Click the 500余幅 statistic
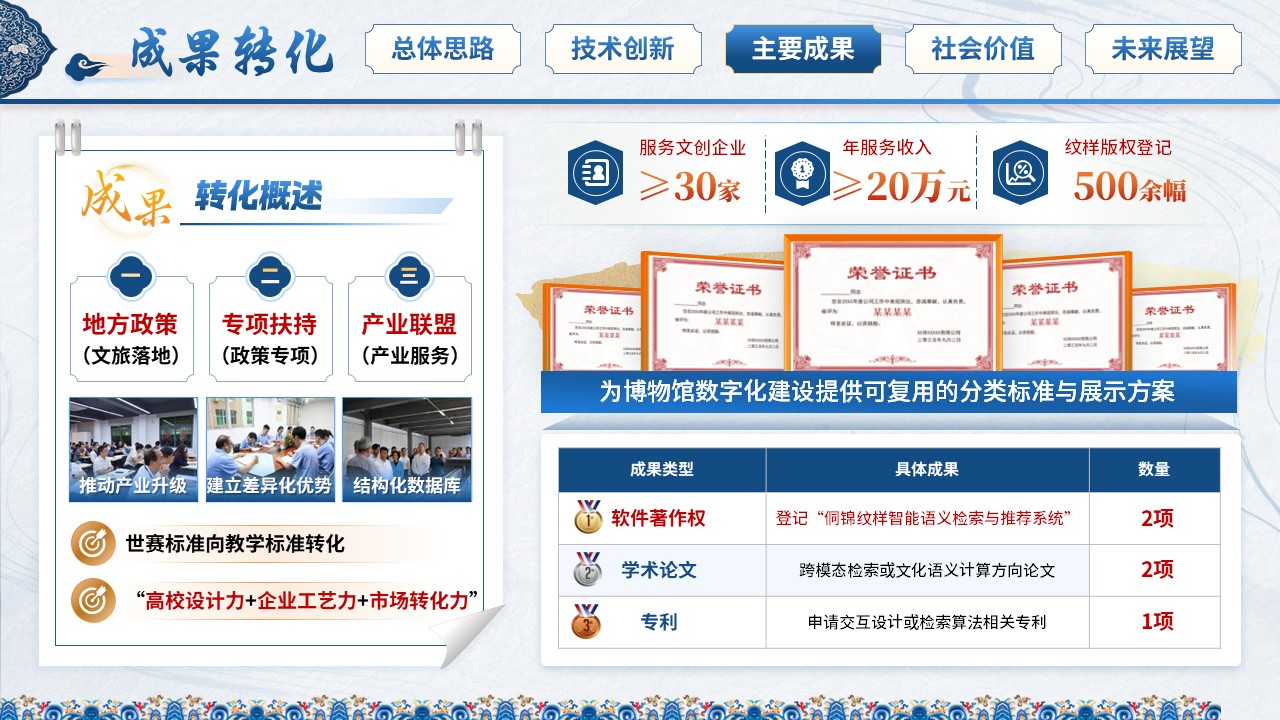The width and height of the screenshot is (1280, 720). tap(1130, 186)
